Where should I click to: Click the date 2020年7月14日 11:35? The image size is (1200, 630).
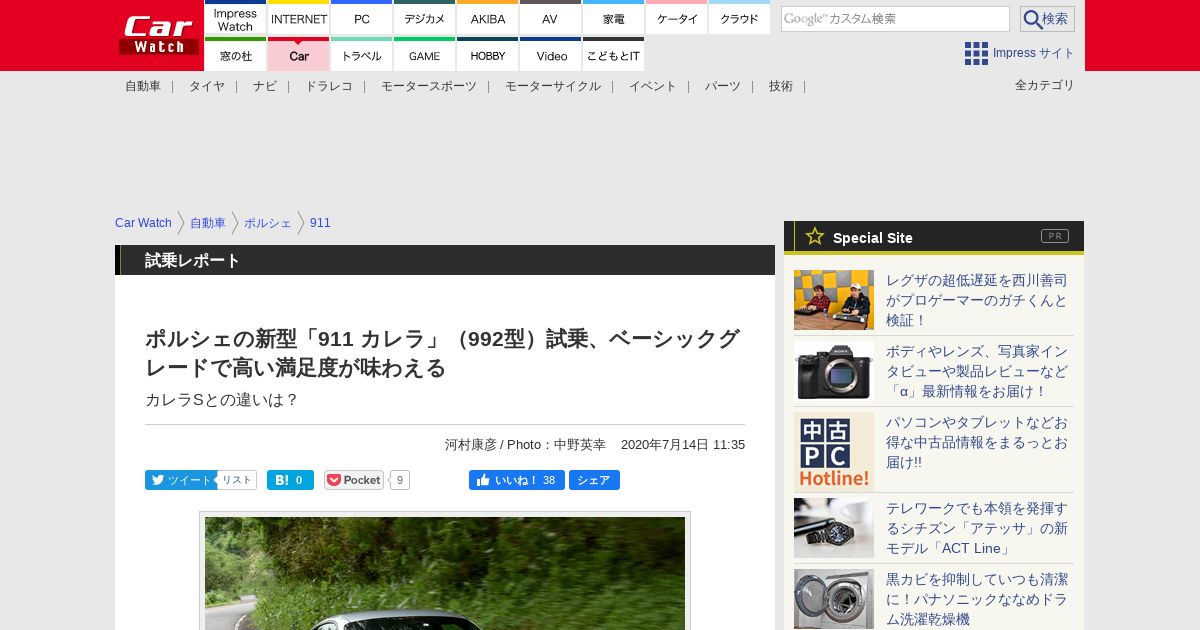[x=683, y=445]
